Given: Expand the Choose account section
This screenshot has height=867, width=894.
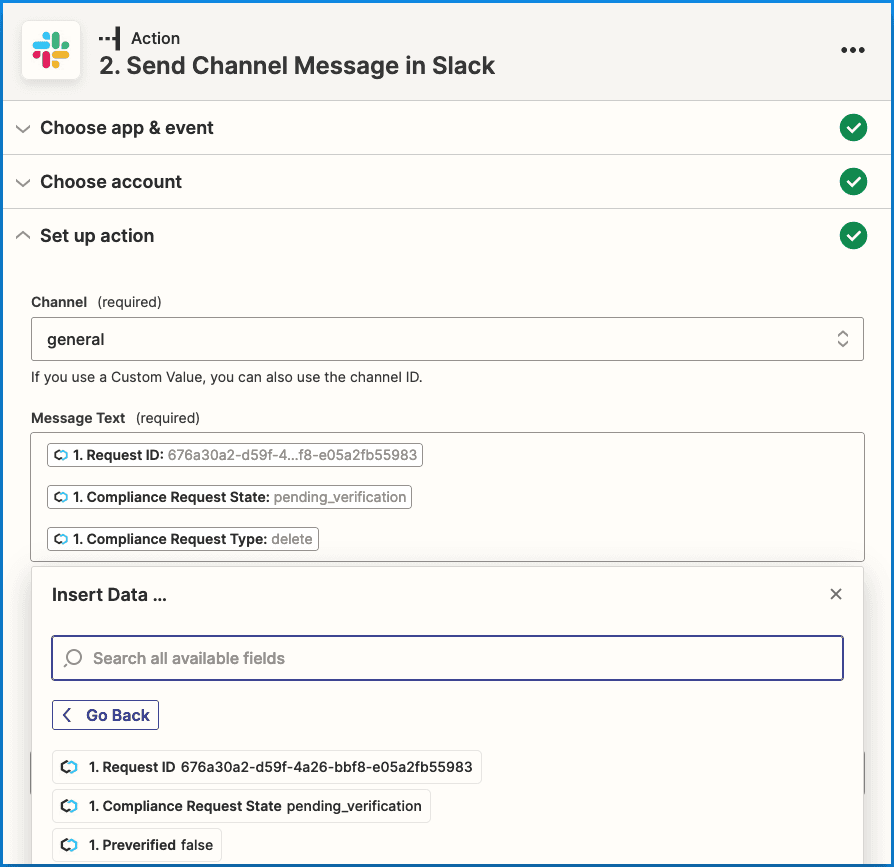Looking at the screenshot, I should pyautogui.click(x=110, y=182).
